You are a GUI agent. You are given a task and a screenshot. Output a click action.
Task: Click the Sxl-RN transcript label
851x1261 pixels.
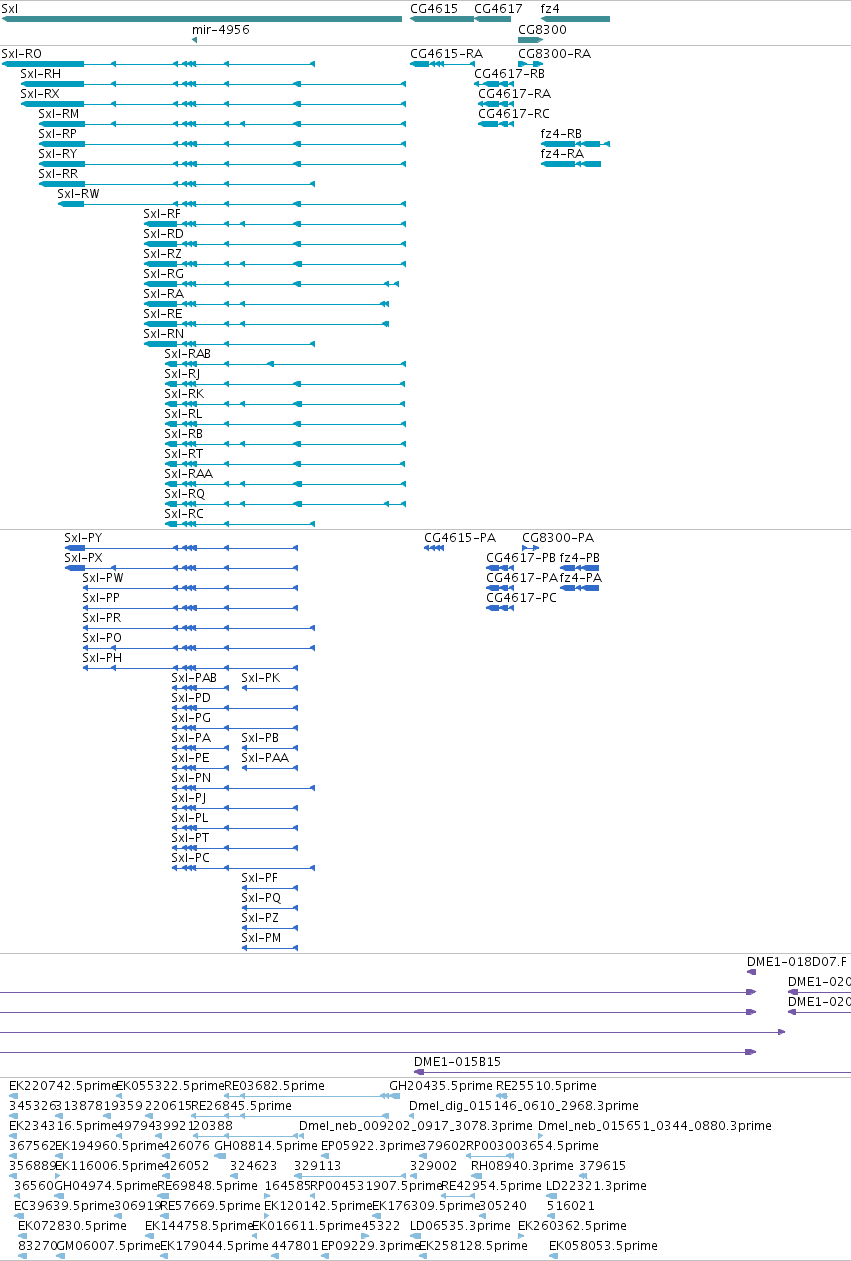[x=163, y=334]
